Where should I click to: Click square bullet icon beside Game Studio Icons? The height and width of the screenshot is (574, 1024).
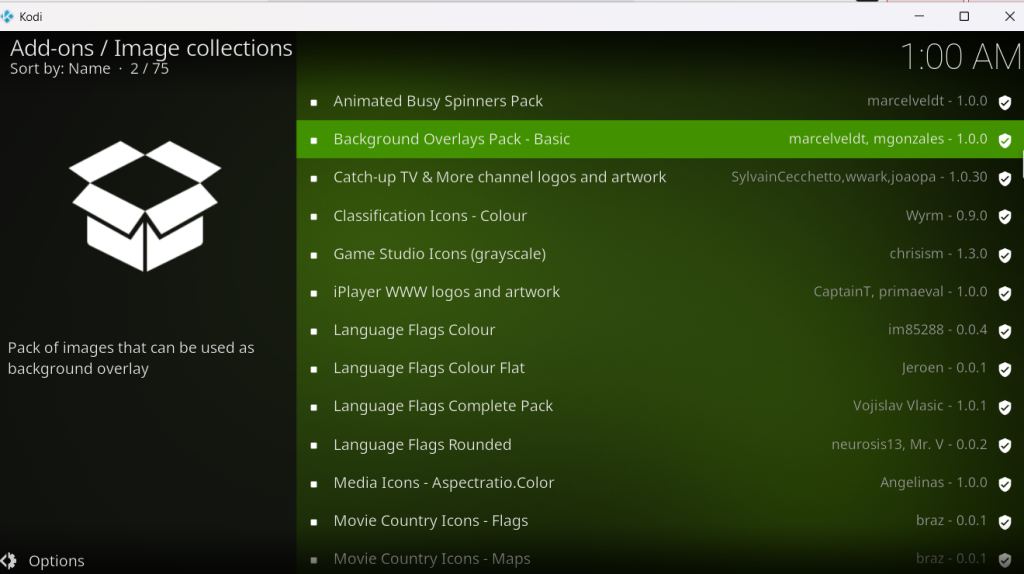(314, 255)
